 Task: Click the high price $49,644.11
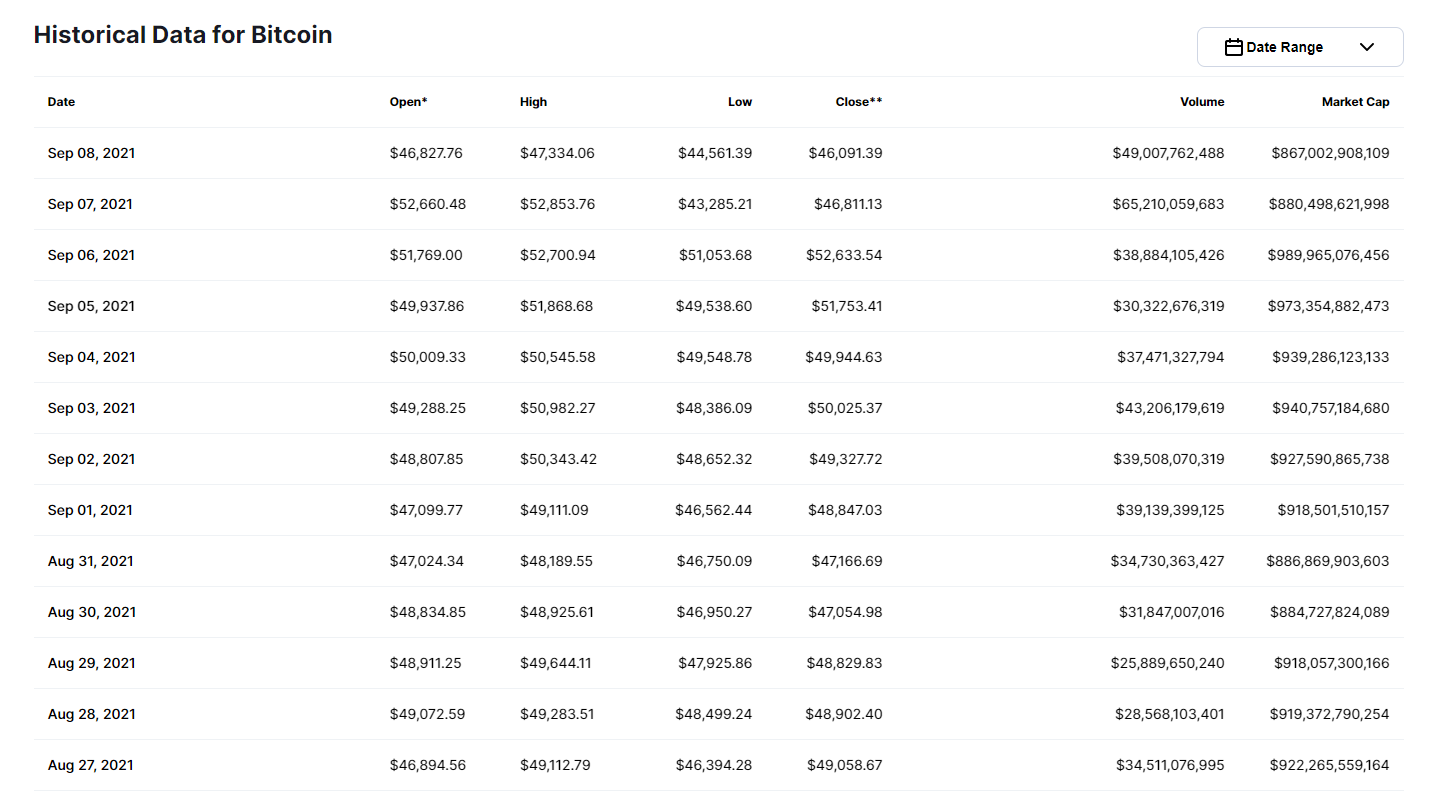pyautogui.click(x=555, y=663)
